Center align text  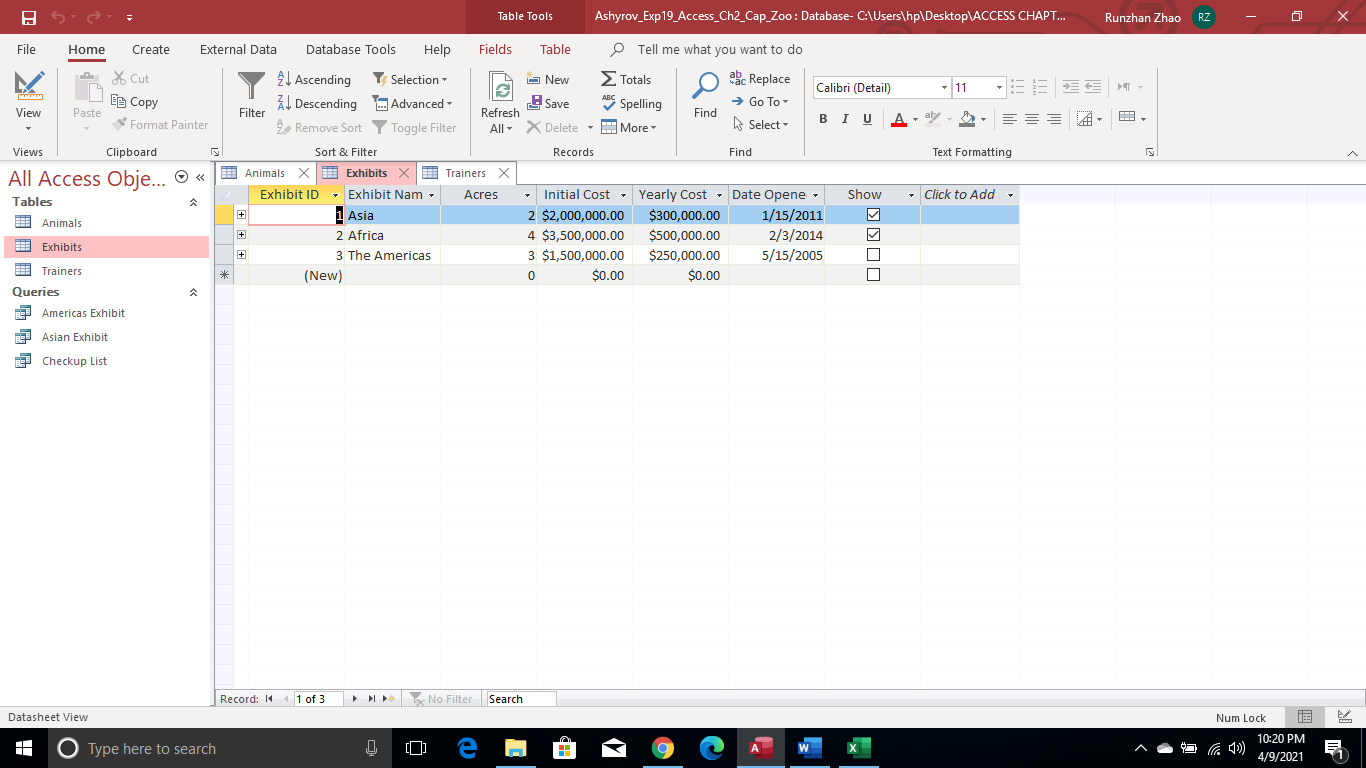pyautogui.click(x=1032, y=119)
